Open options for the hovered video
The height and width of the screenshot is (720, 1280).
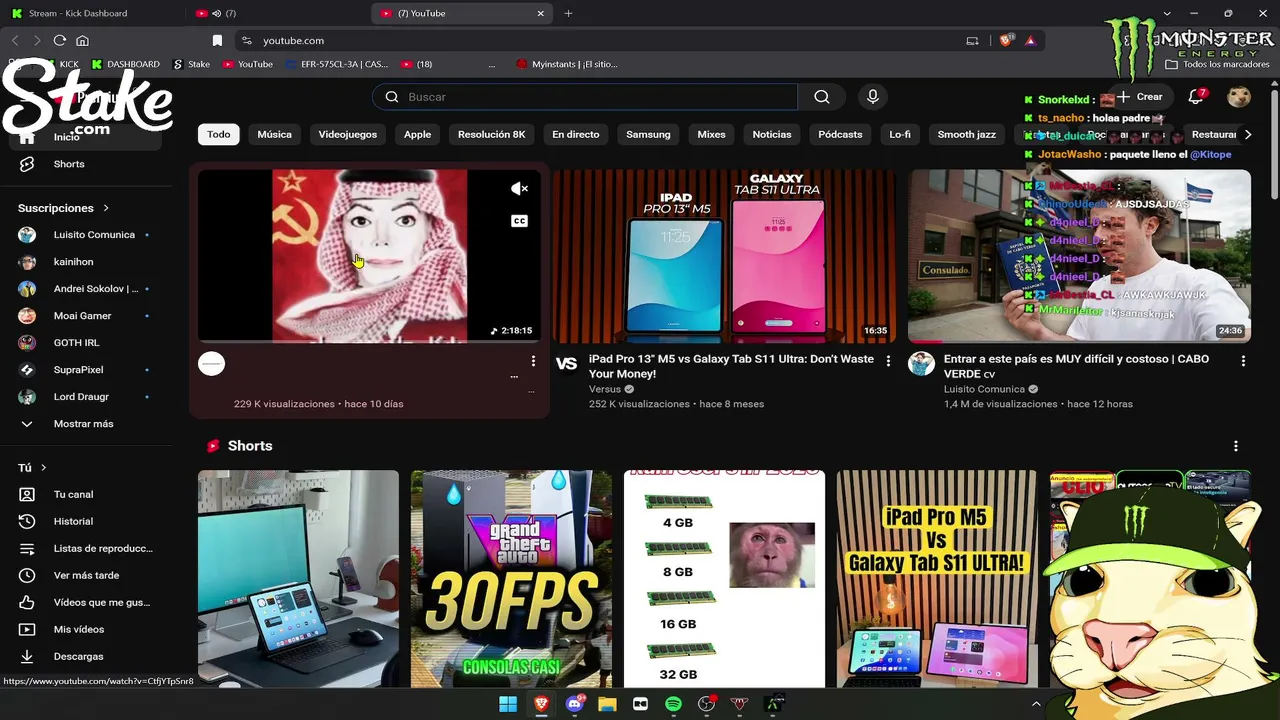(x=533, y=361)
